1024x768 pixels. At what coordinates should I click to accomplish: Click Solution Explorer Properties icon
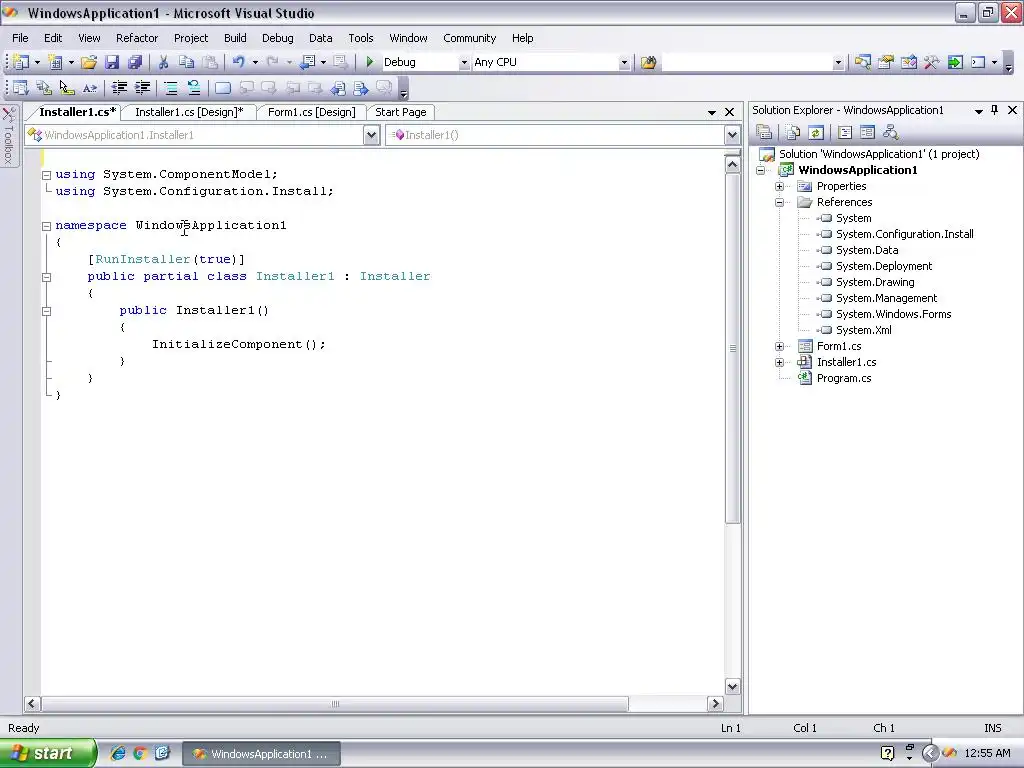764,133
